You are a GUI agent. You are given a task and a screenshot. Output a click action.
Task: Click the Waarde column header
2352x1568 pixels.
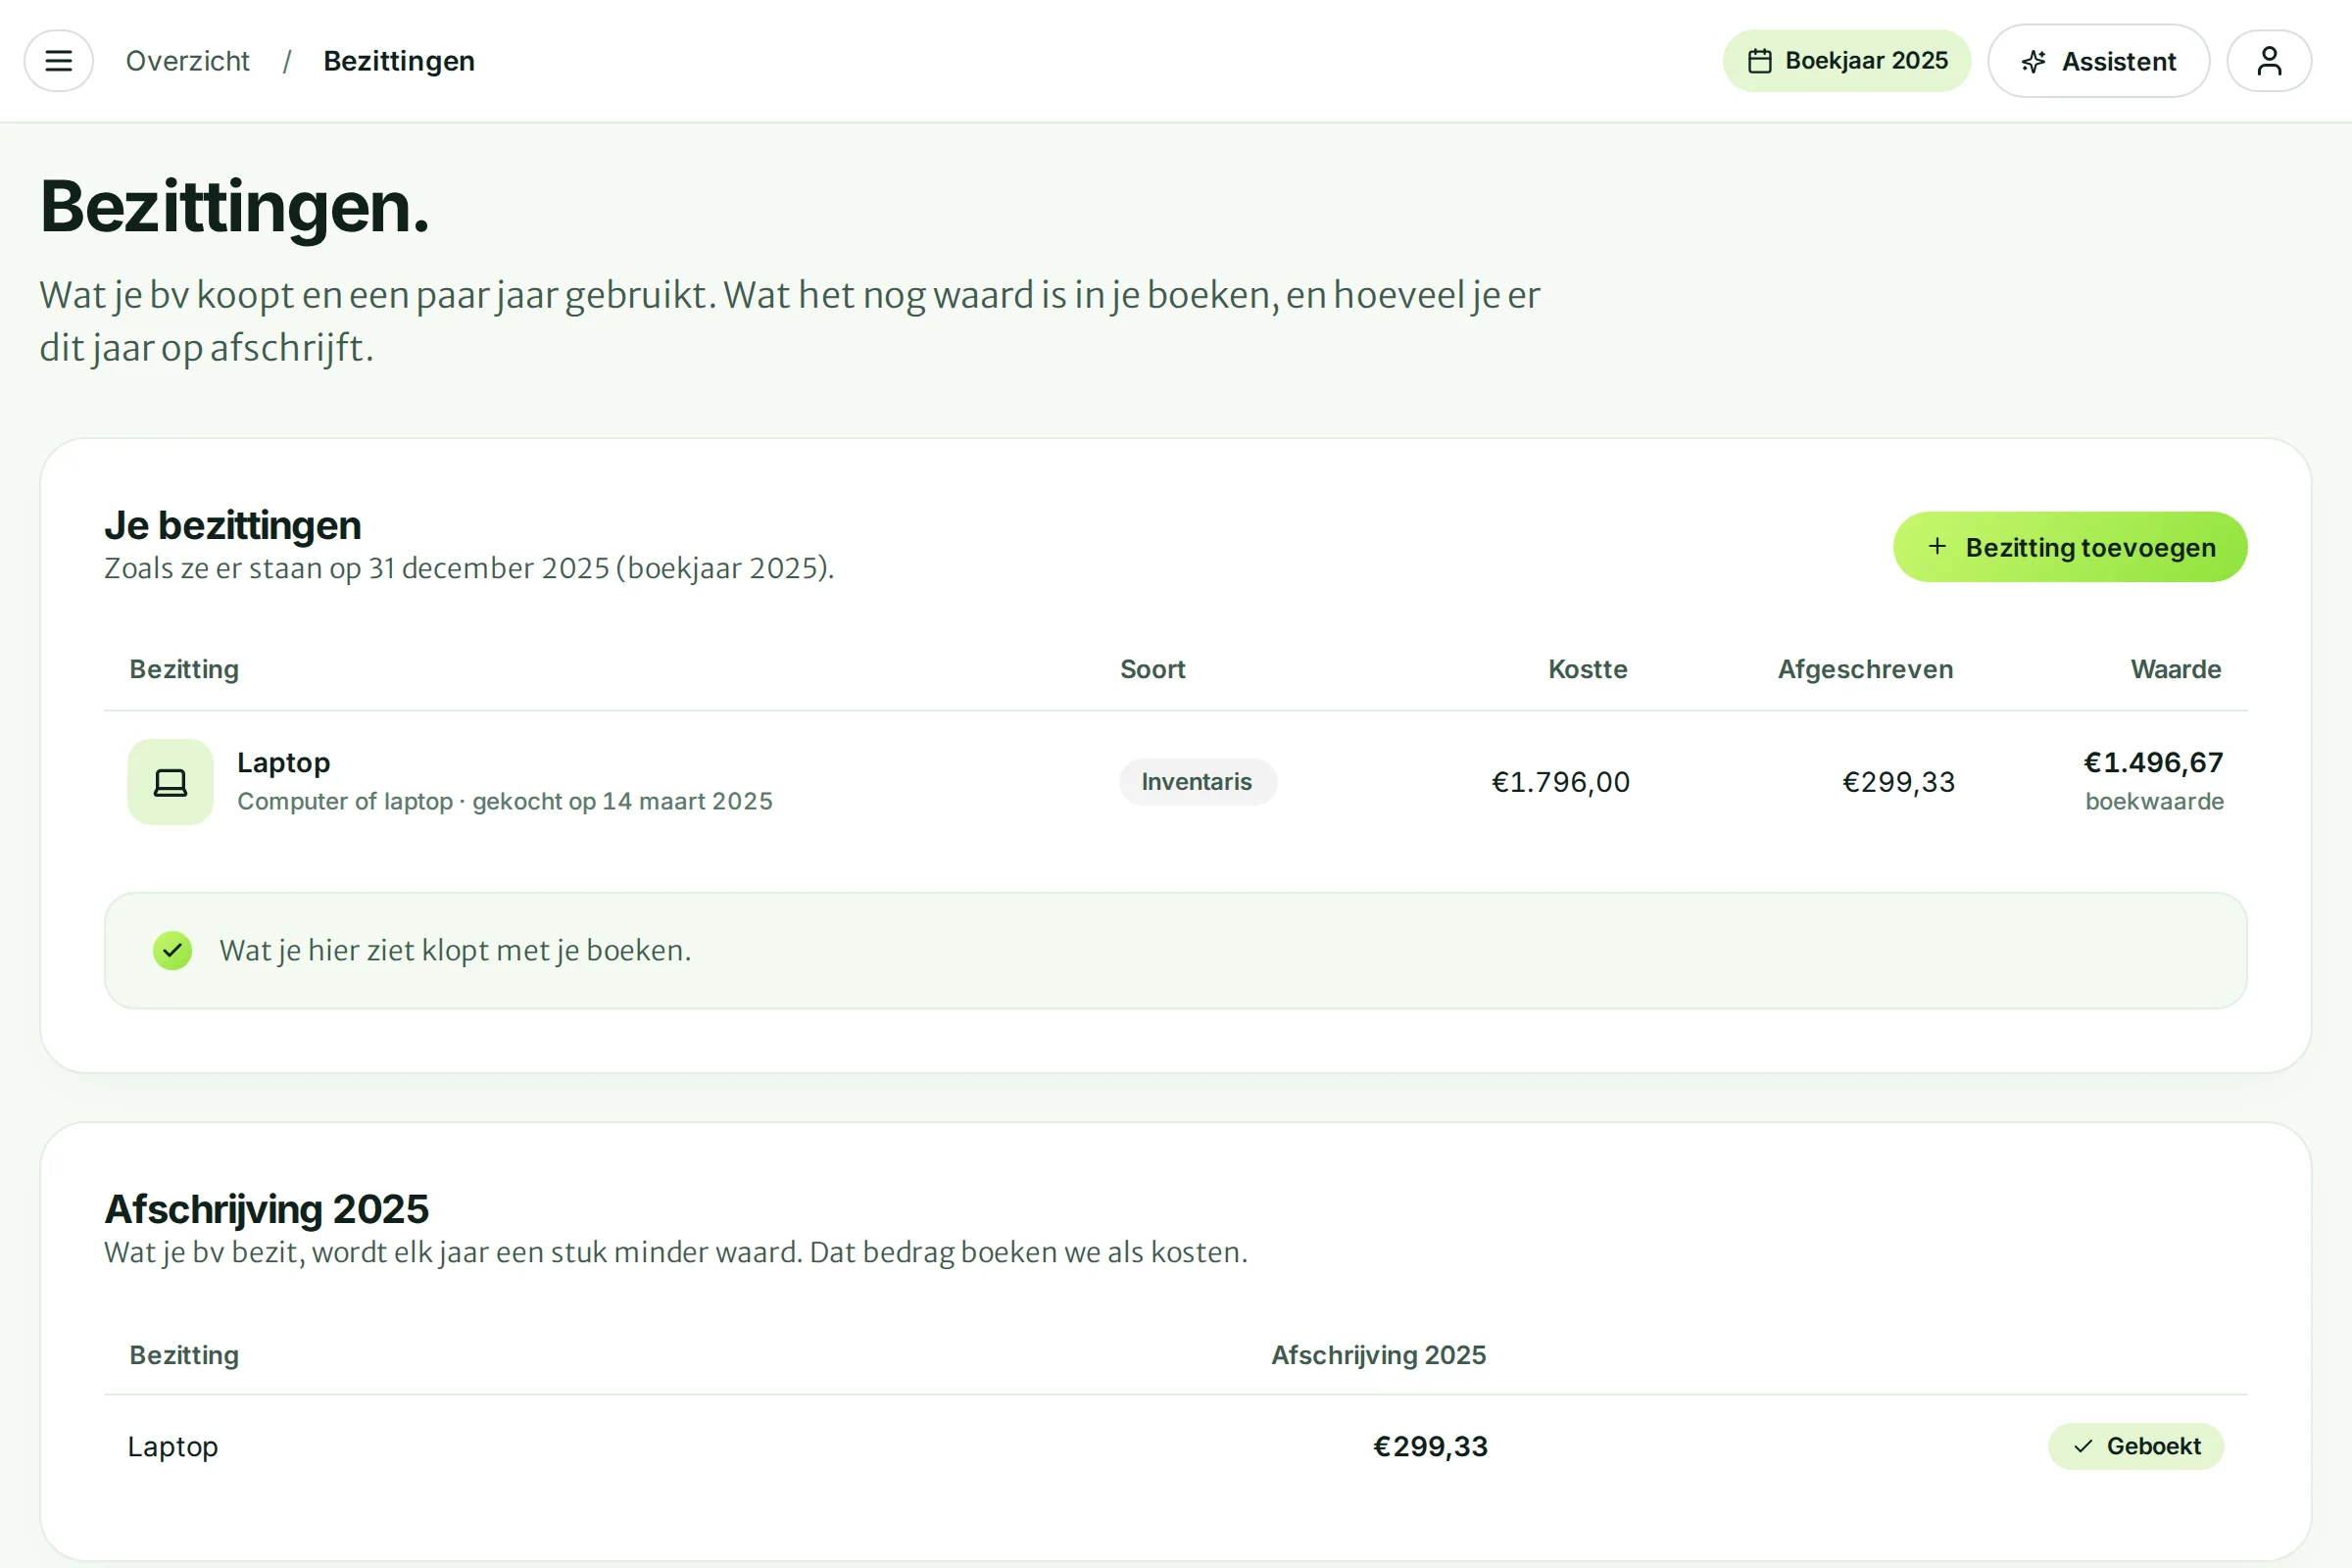(x=2176, y=669)
